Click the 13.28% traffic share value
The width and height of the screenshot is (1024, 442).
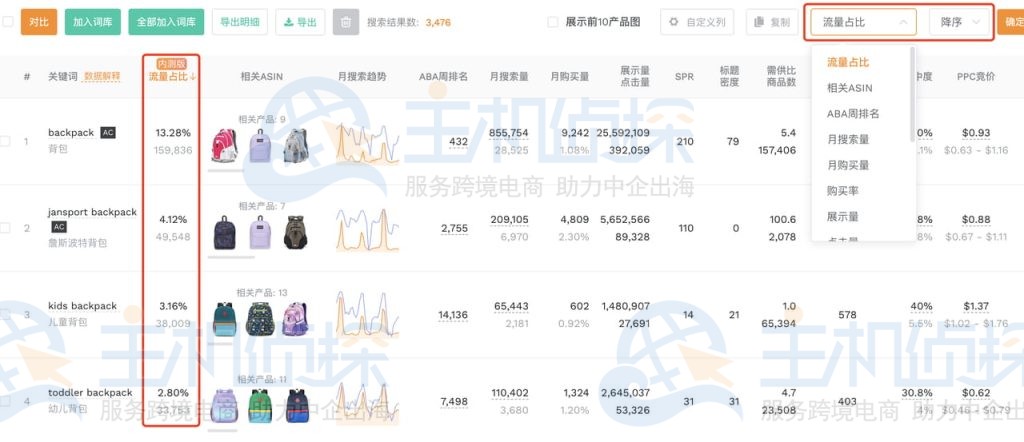[x=173, y=133]
